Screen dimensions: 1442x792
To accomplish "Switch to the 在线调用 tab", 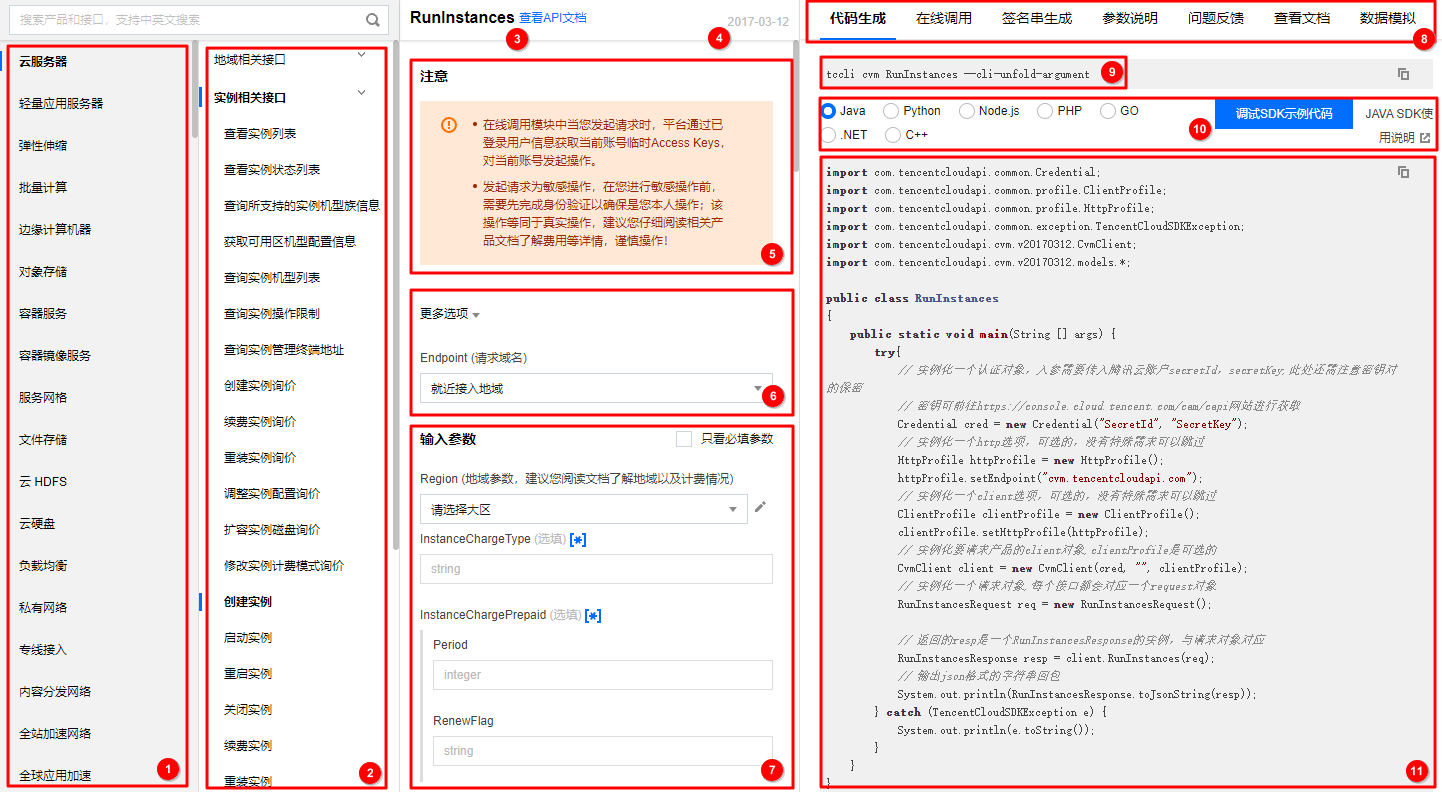I will 942,17.
